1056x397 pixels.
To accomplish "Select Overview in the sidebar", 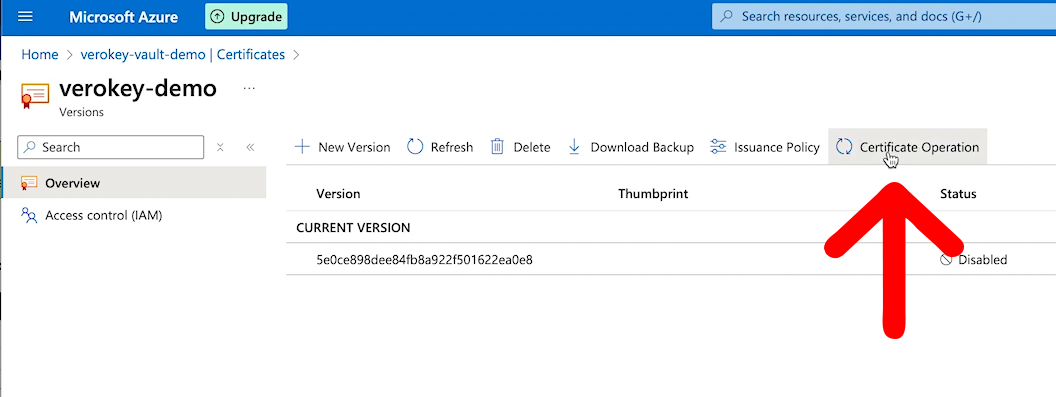I will point(134,183).
